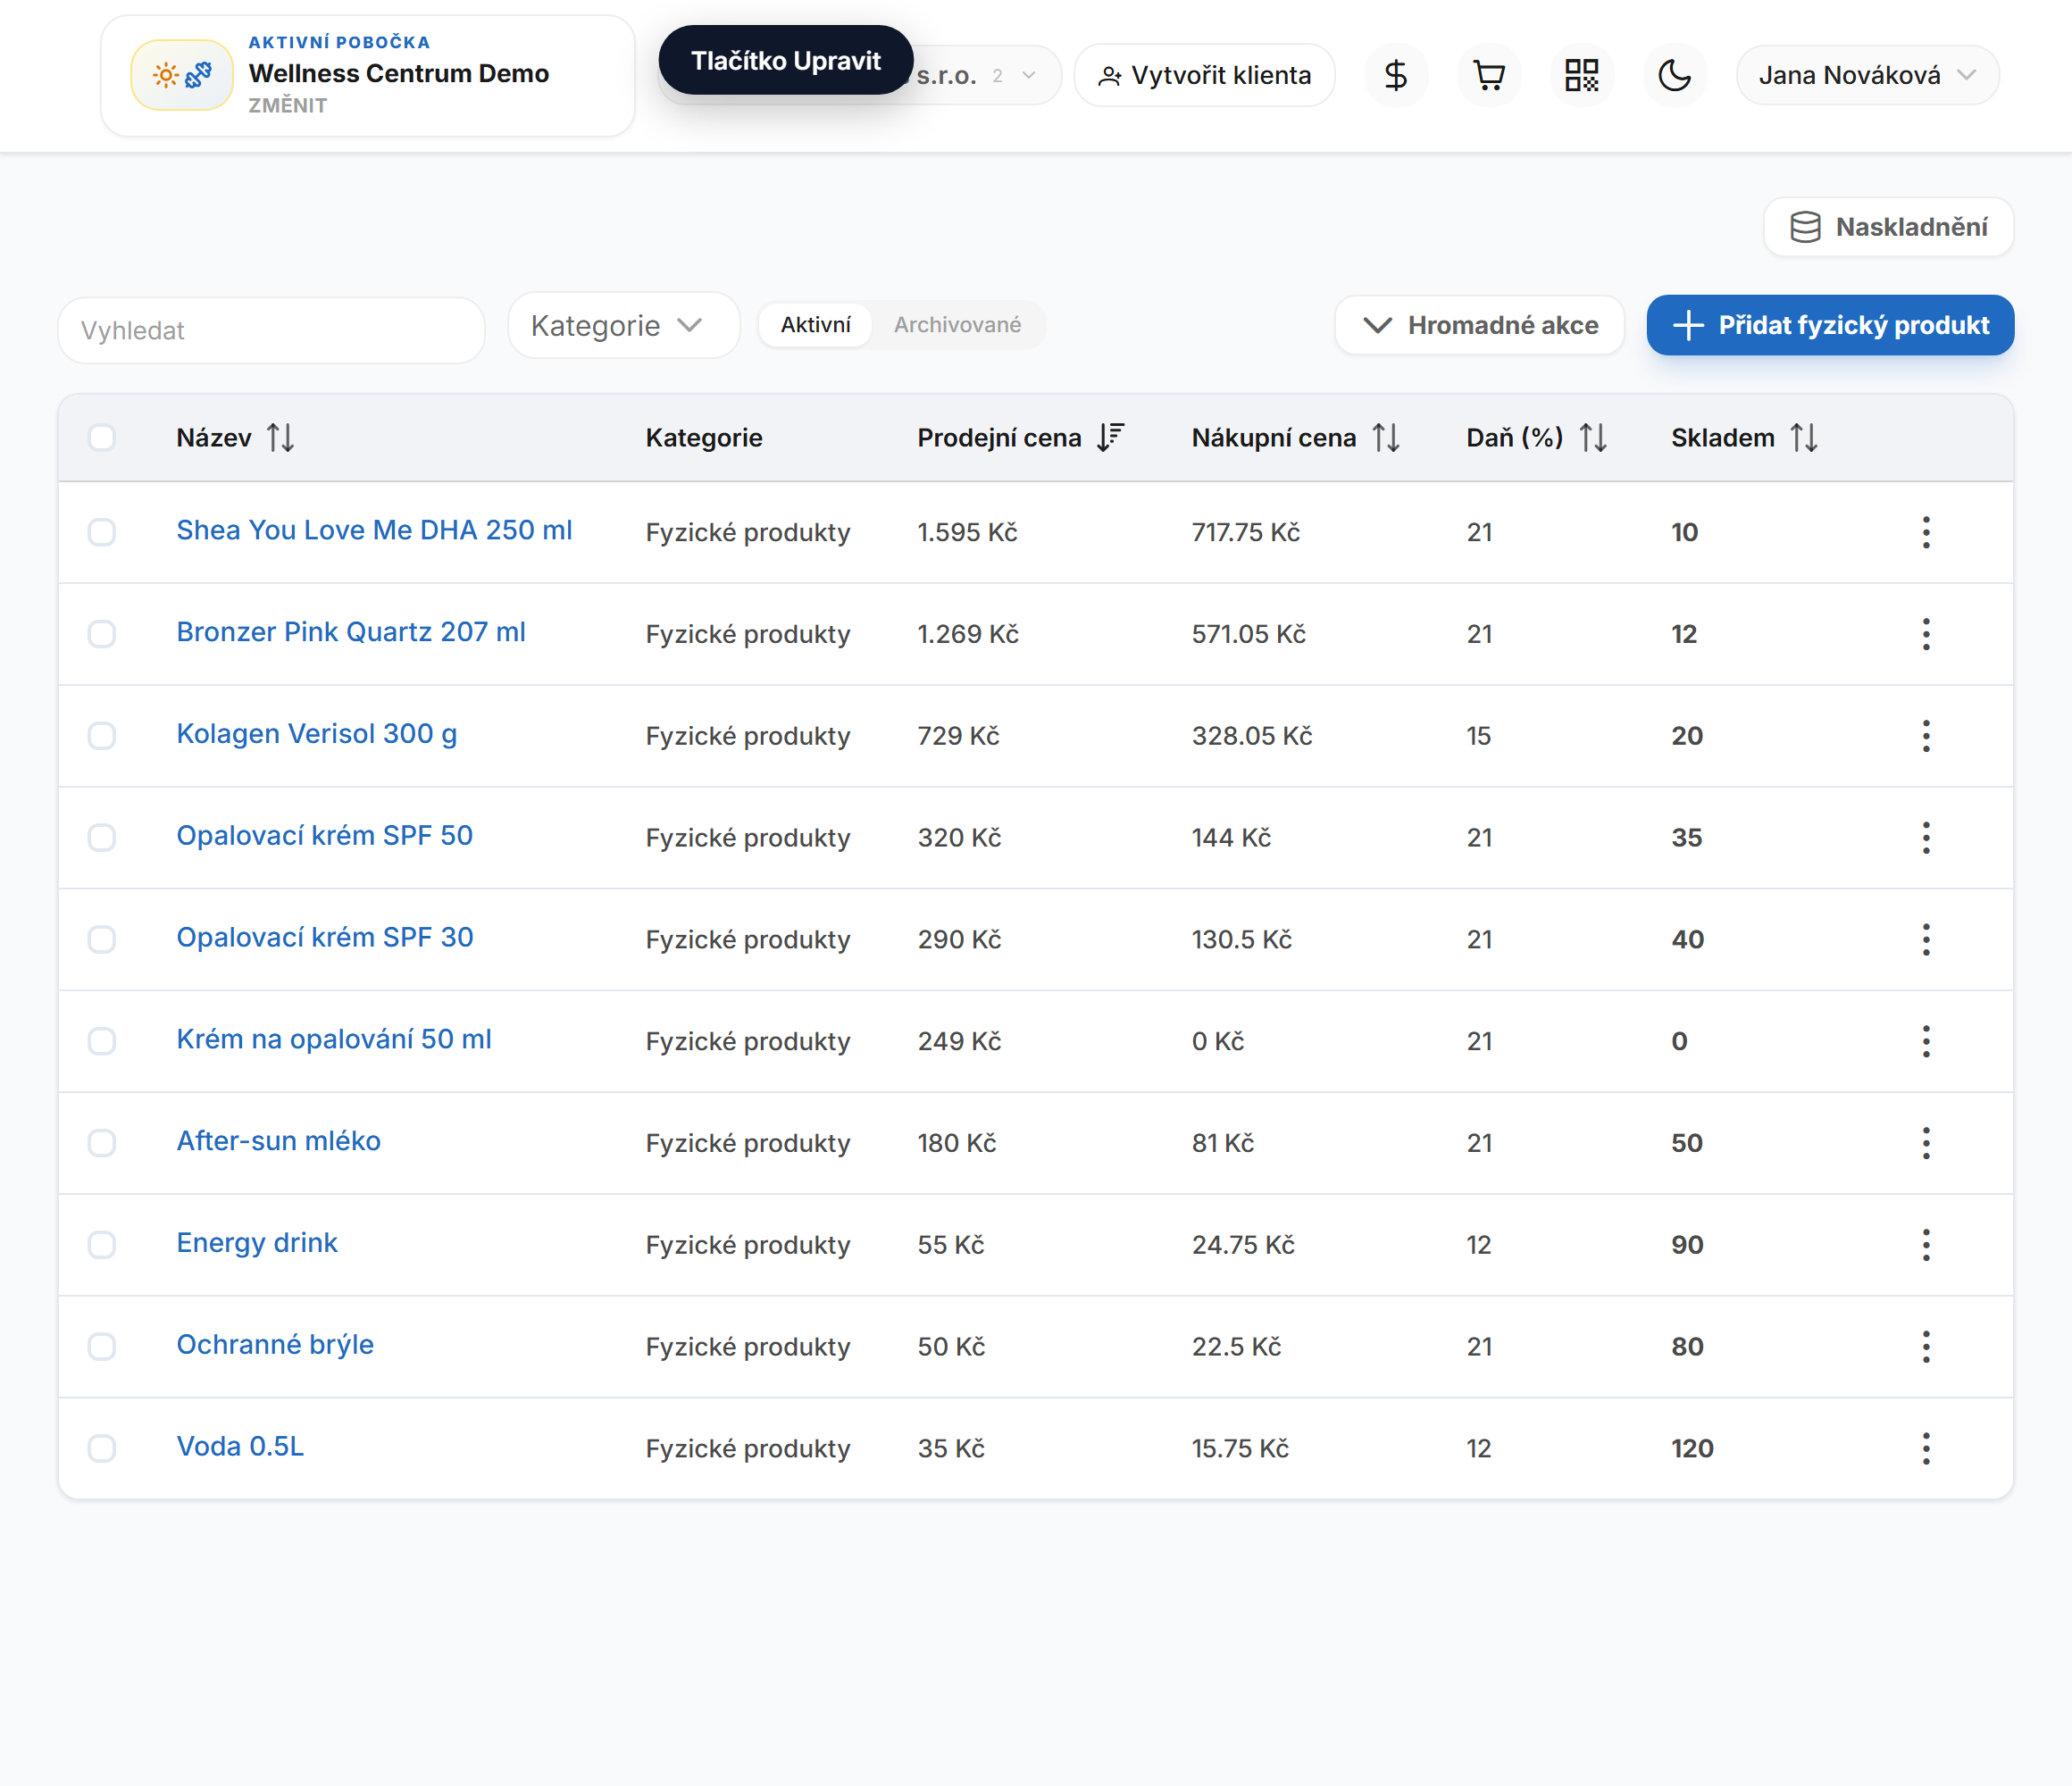Open three-dot menu for Voda 0.5L
Viewport: 2072px width, 1786px height.
(1926, 1449)
